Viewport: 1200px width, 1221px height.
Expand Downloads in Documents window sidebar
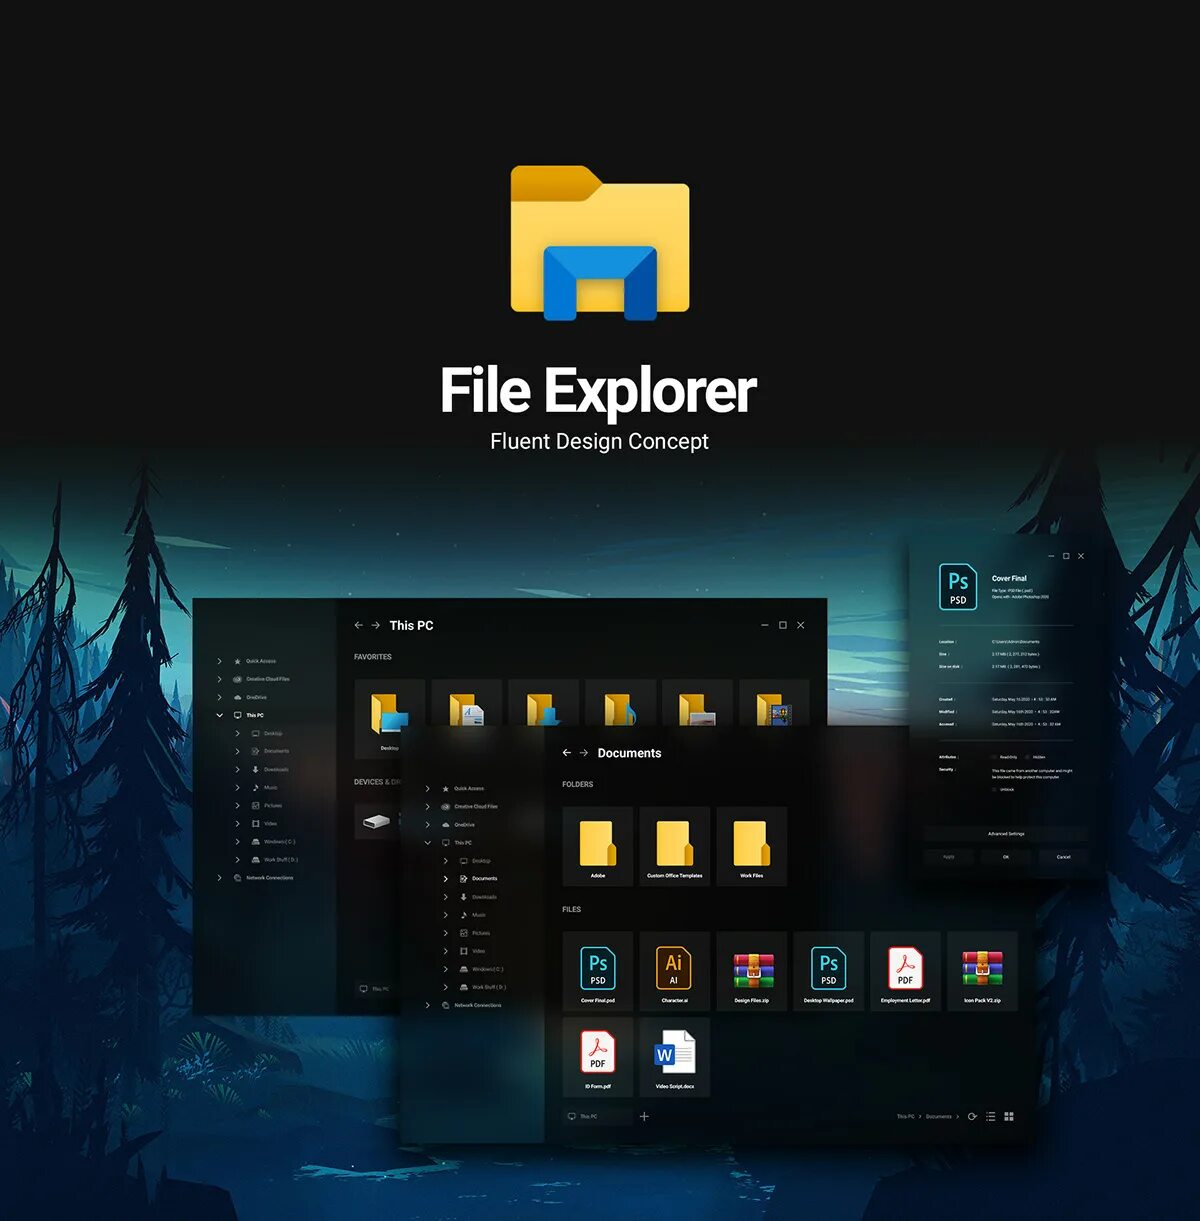click(446, 897)
